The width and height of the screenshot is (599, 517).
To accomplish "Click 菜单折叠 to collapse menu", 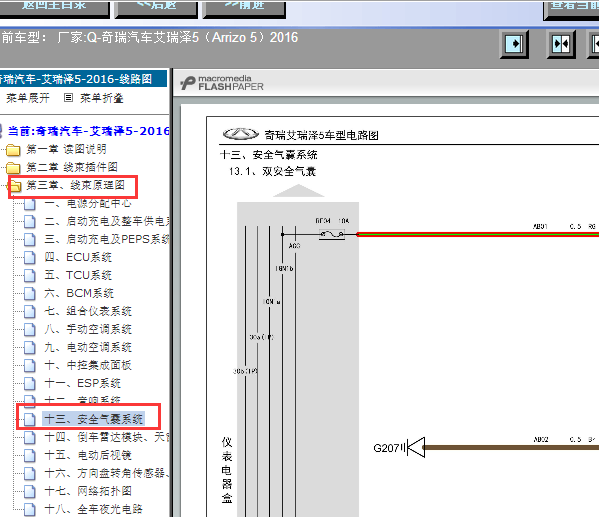I will [102, 98].
